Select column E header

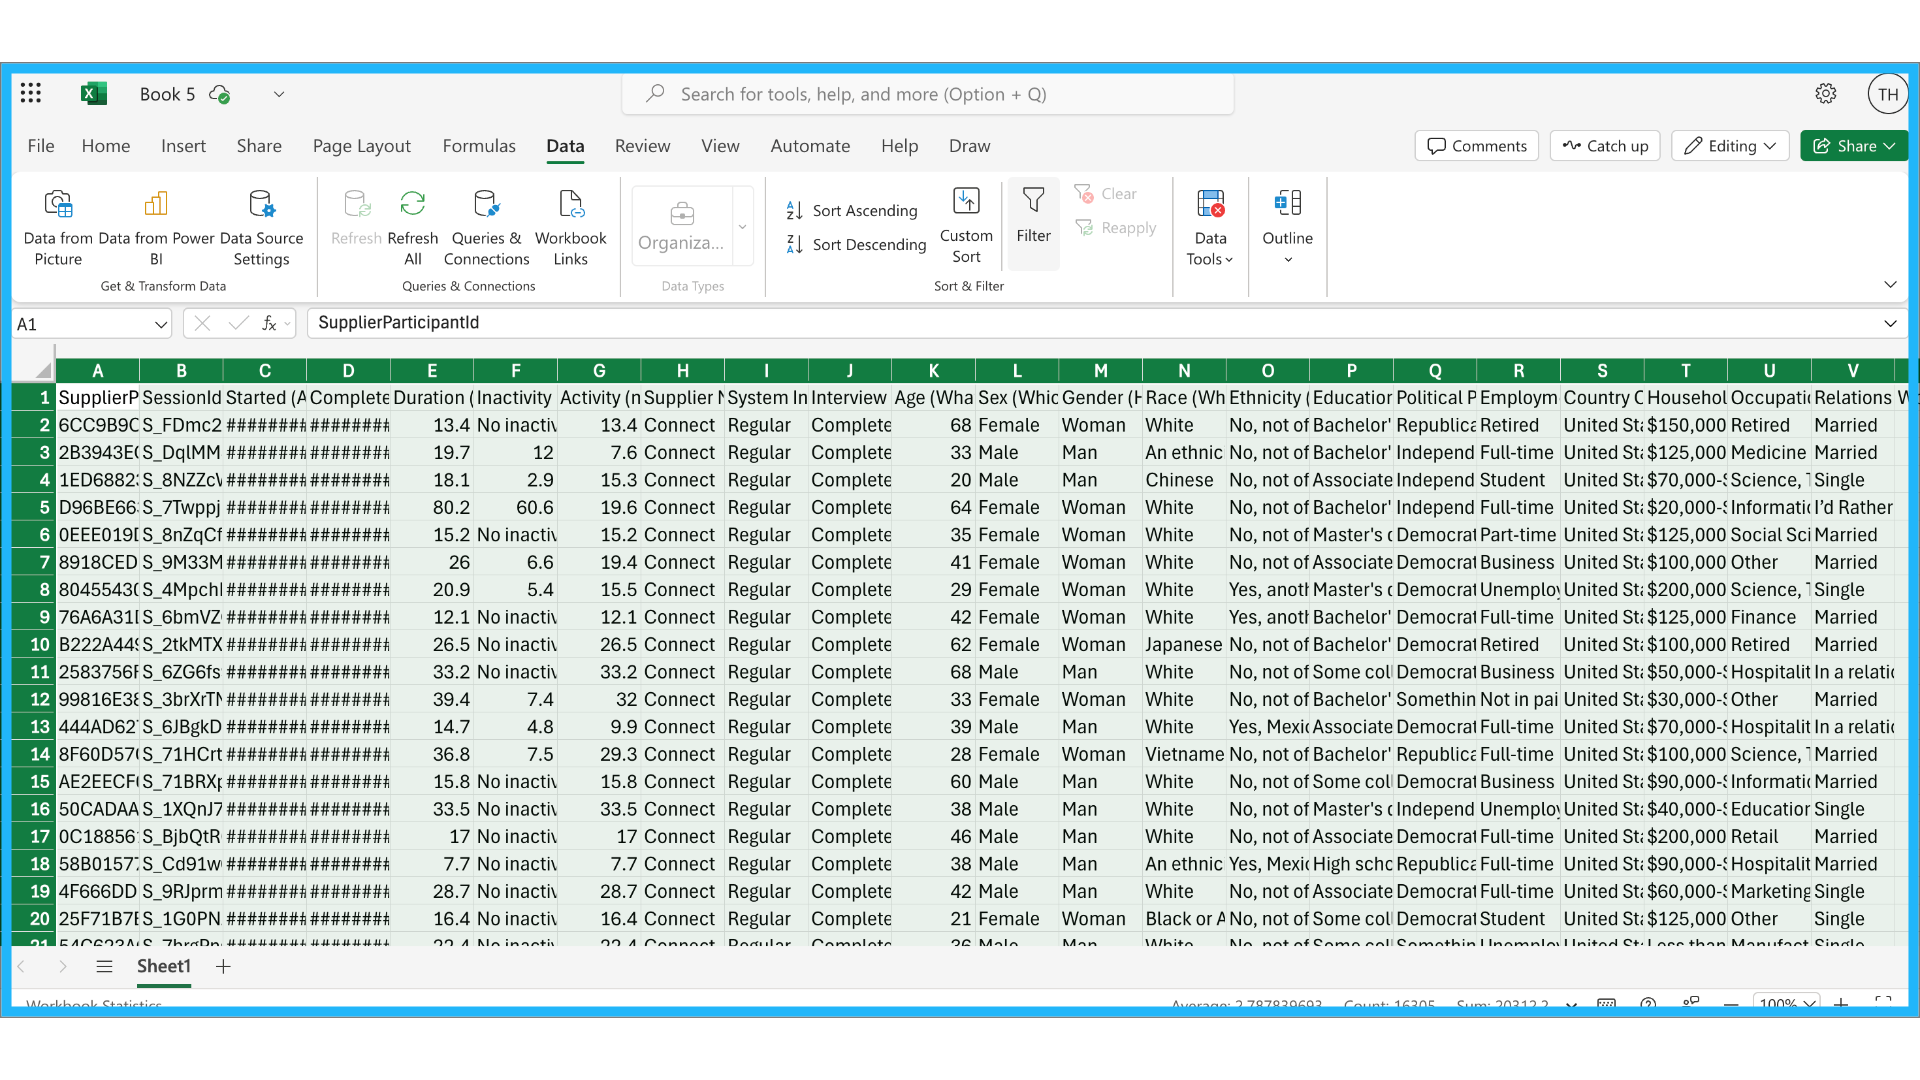[432, 371]
